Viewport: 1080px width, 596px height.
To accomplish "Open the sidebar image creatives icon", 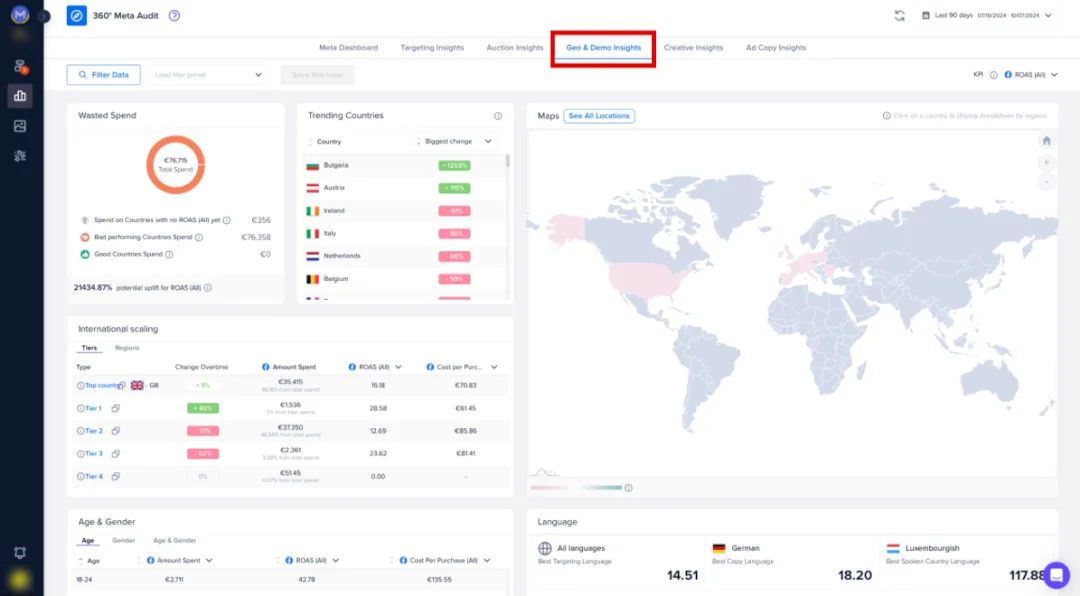I will (20, 126).
